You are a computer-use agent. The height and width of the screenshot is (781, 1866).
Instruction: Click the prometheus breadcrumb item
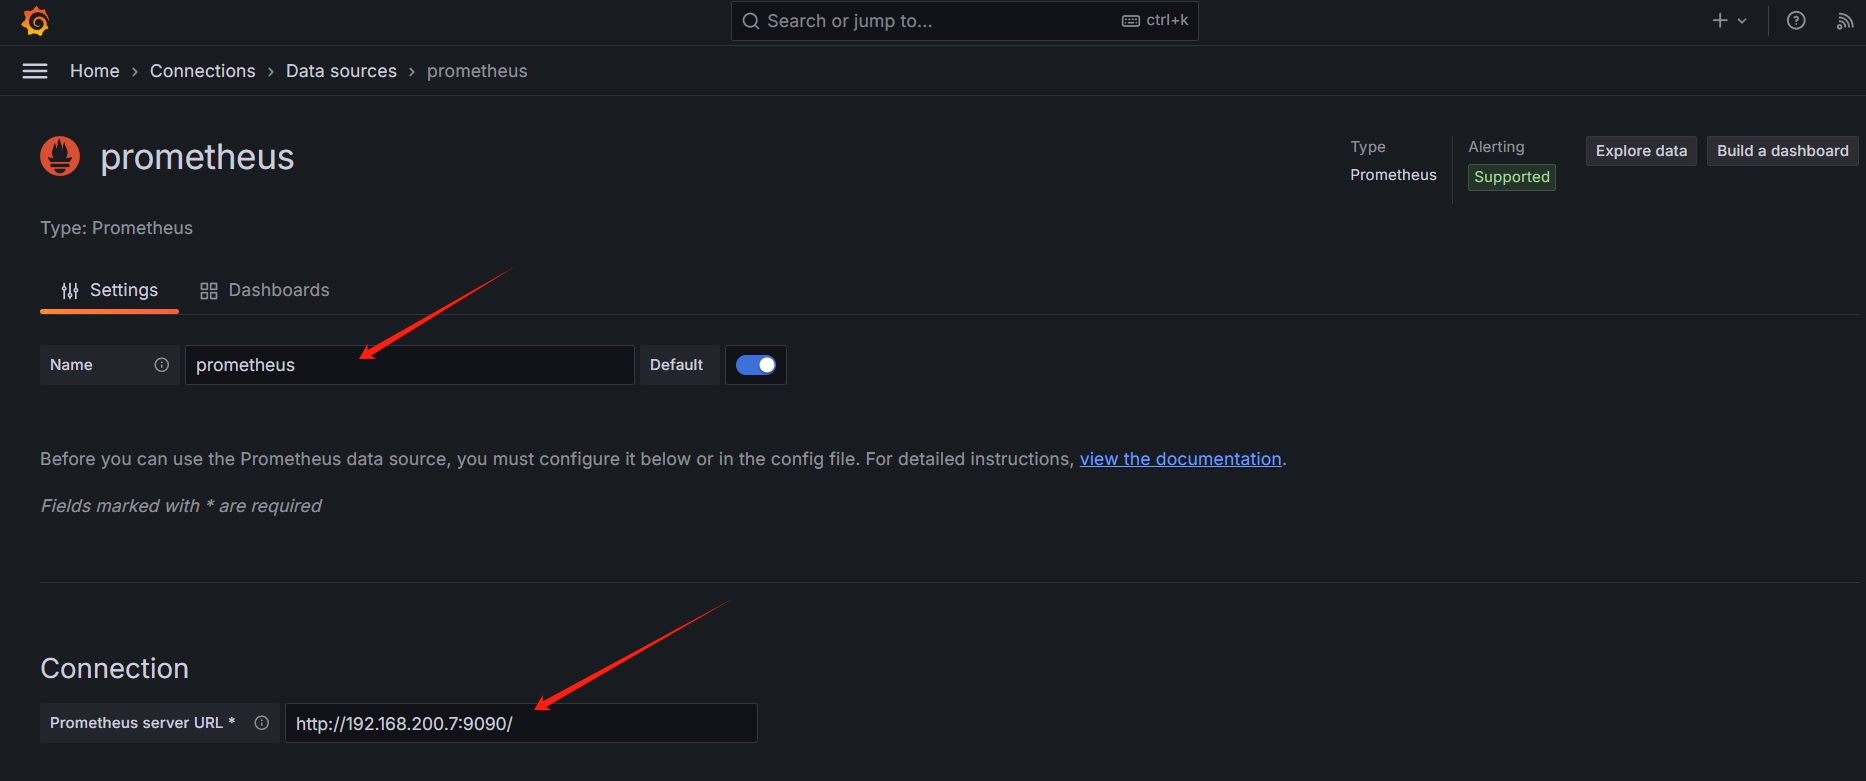click(477, 71)
